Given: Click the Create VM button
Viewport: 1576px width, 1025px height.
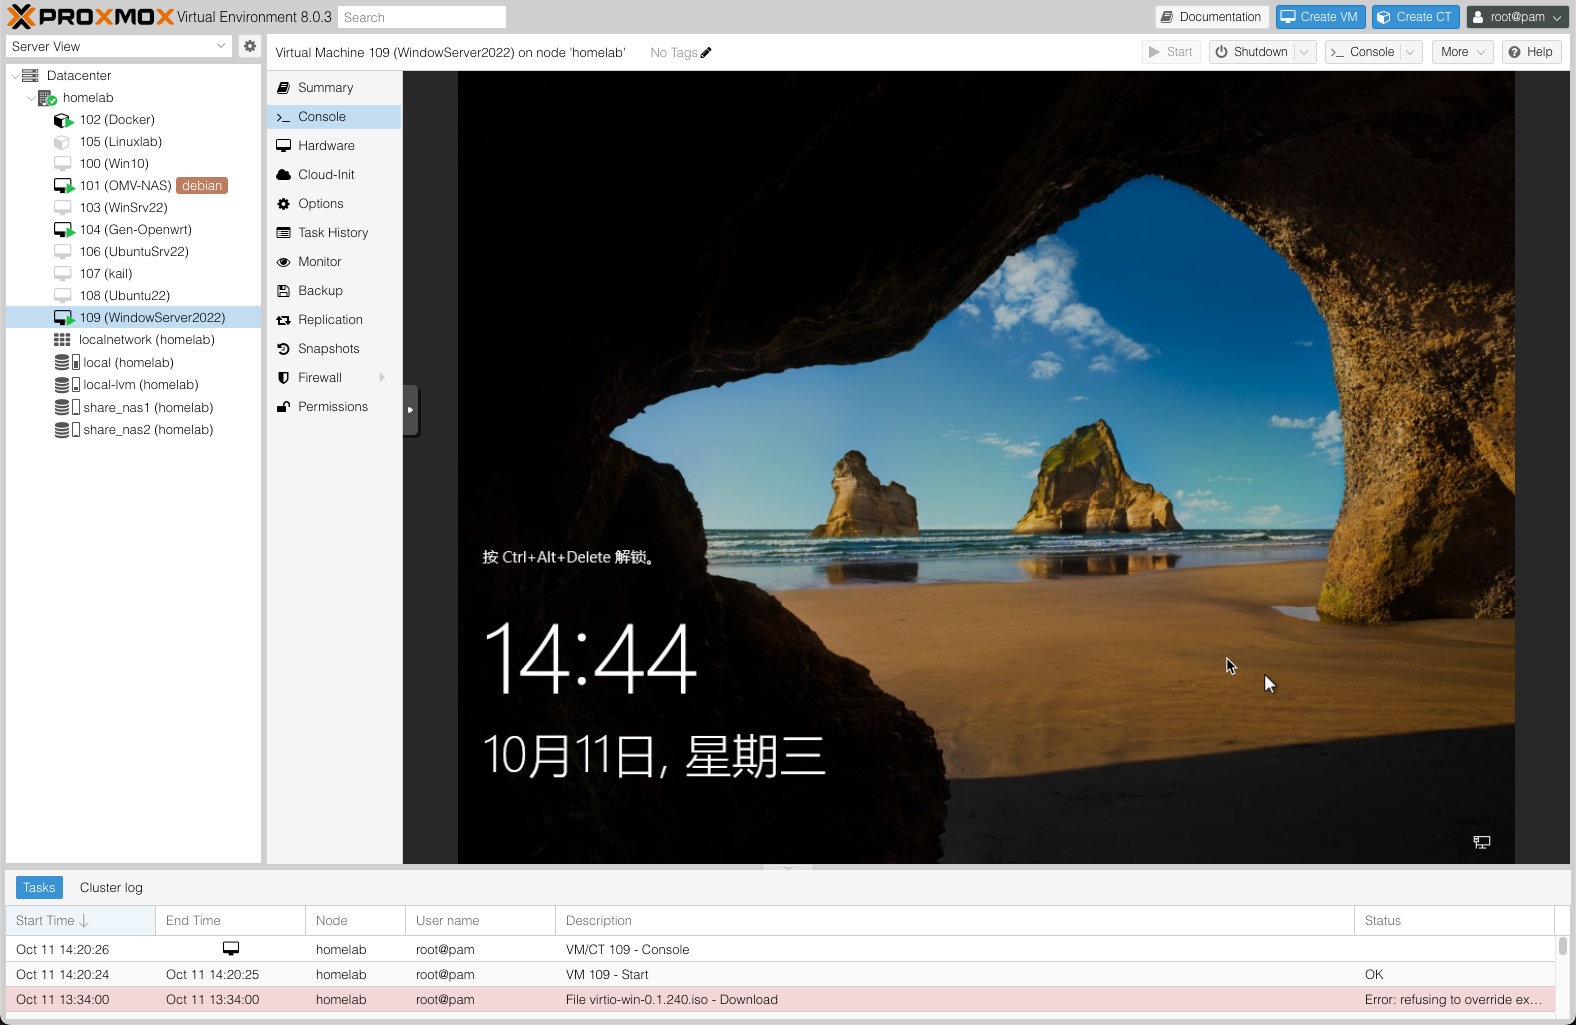Looking at the screenshot, I should coord(1320,17).
